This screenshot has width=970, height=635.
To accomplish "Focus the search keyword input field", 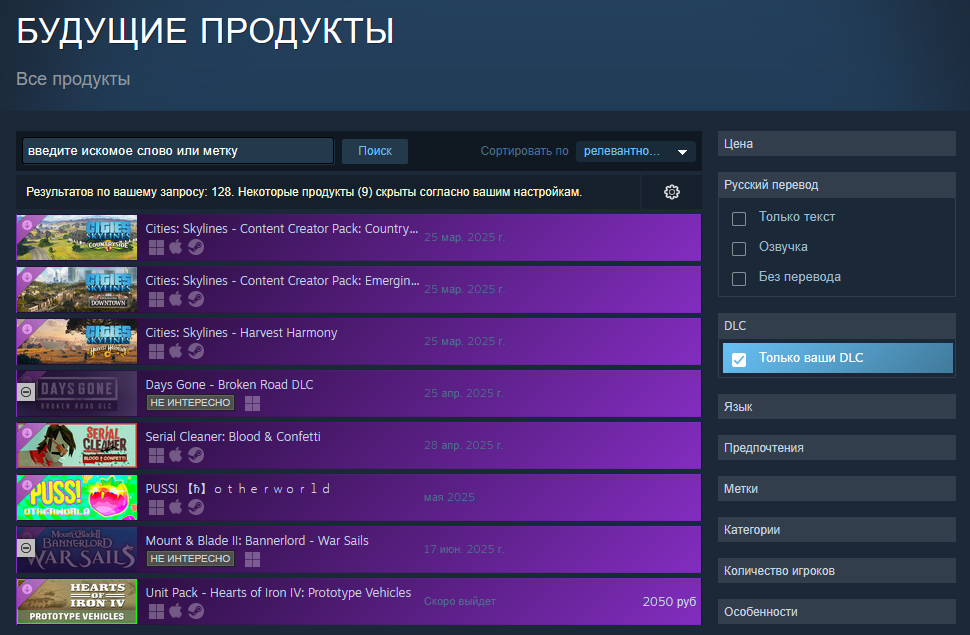I will (178, 151).
